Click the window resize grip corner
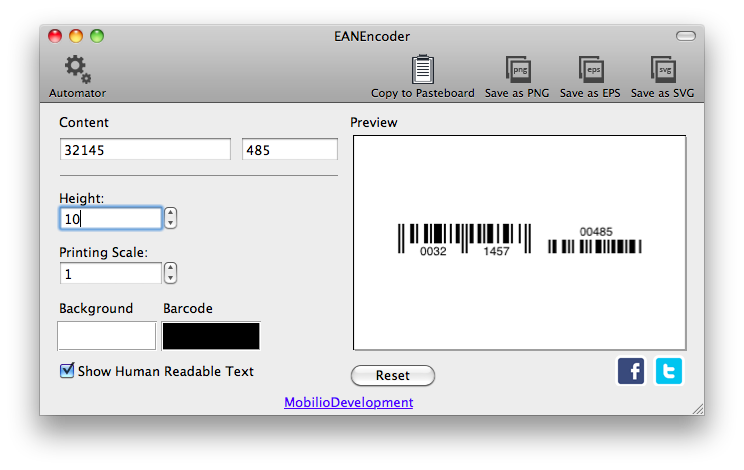 pyautogui.click(x=698, y=409)
